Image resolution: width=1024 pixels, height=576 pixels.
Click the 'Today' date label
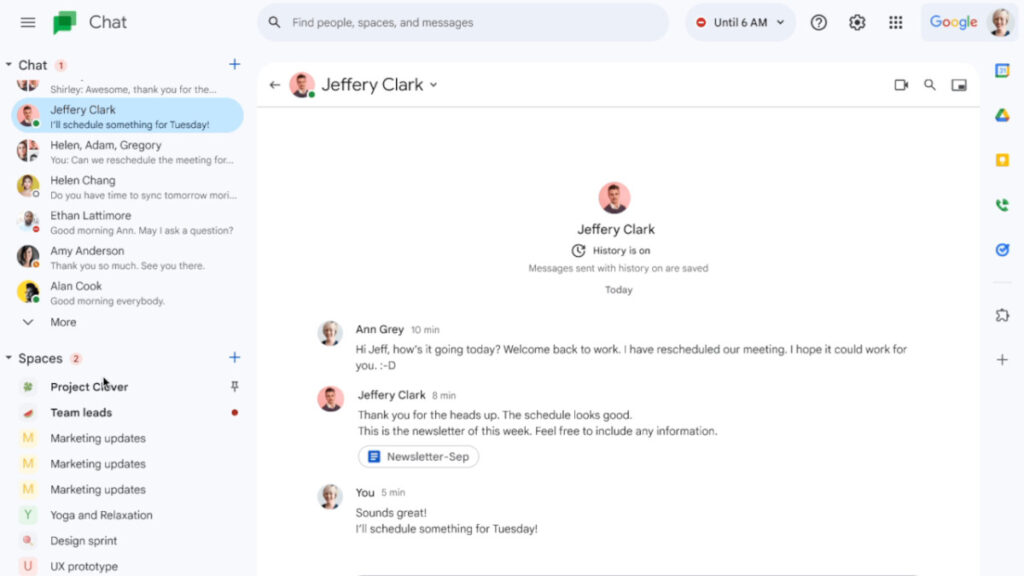pyautogui.click(x=618, y=290)
